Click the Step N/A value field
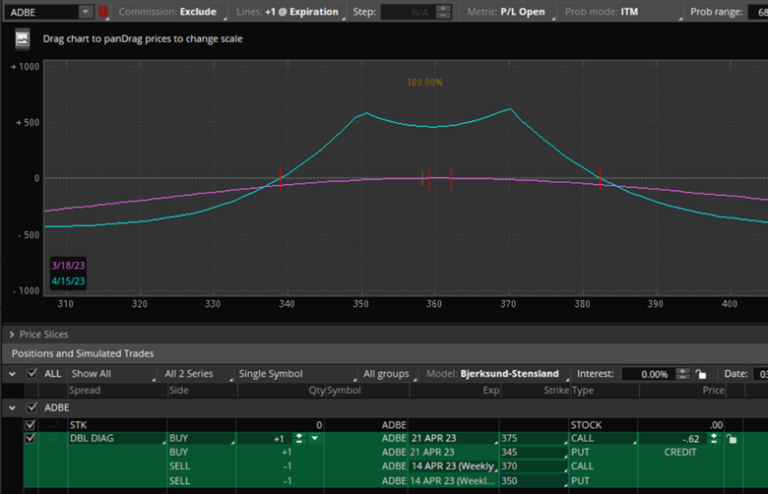The image size is (768, 494). click(408, 12)
